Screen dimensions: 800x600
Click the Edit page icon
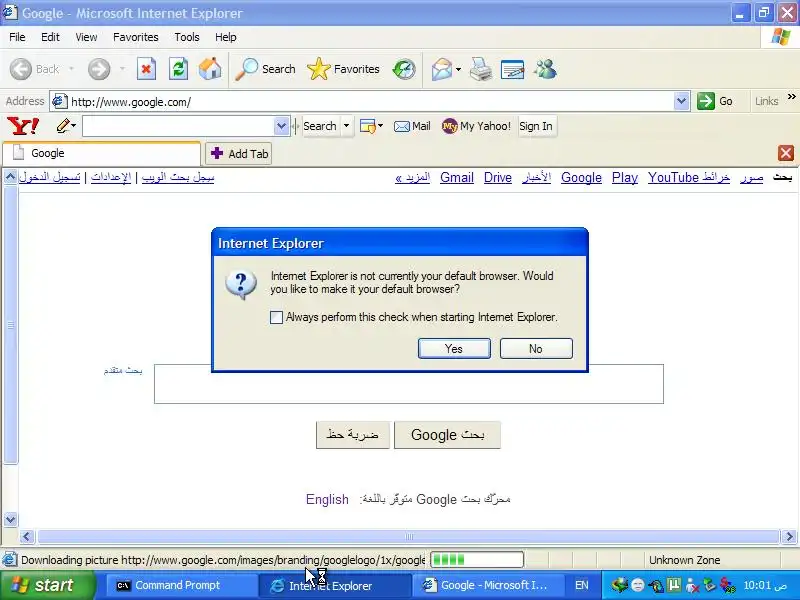[x=513, y=69]
